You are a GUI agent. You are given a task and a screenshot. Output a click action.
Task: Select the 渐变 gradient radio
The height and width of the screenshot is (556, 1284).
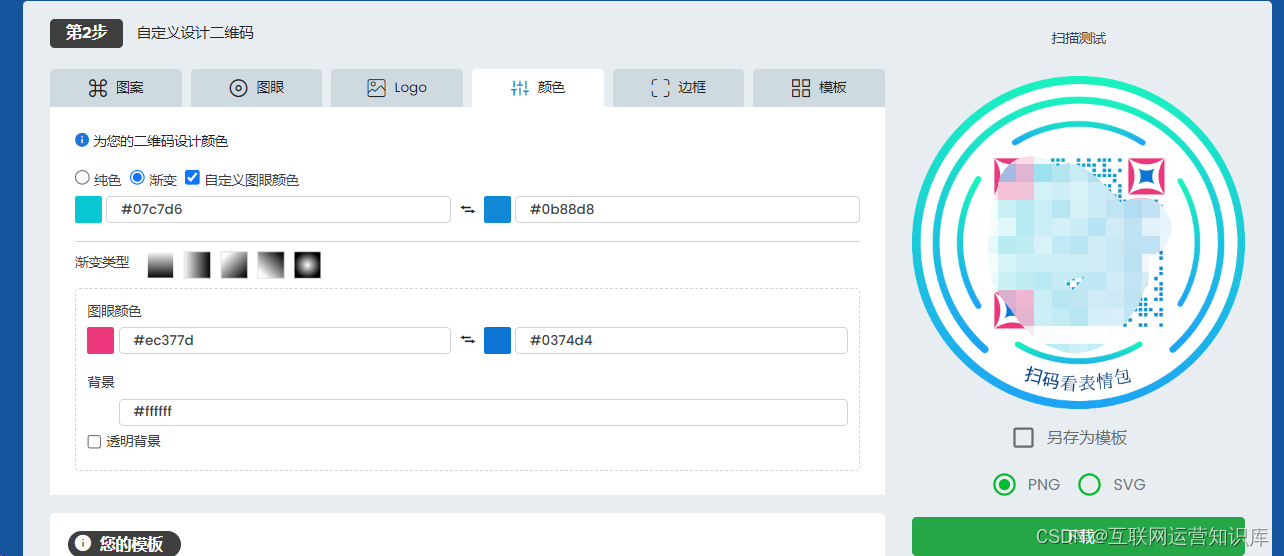[x=138, y=178]
